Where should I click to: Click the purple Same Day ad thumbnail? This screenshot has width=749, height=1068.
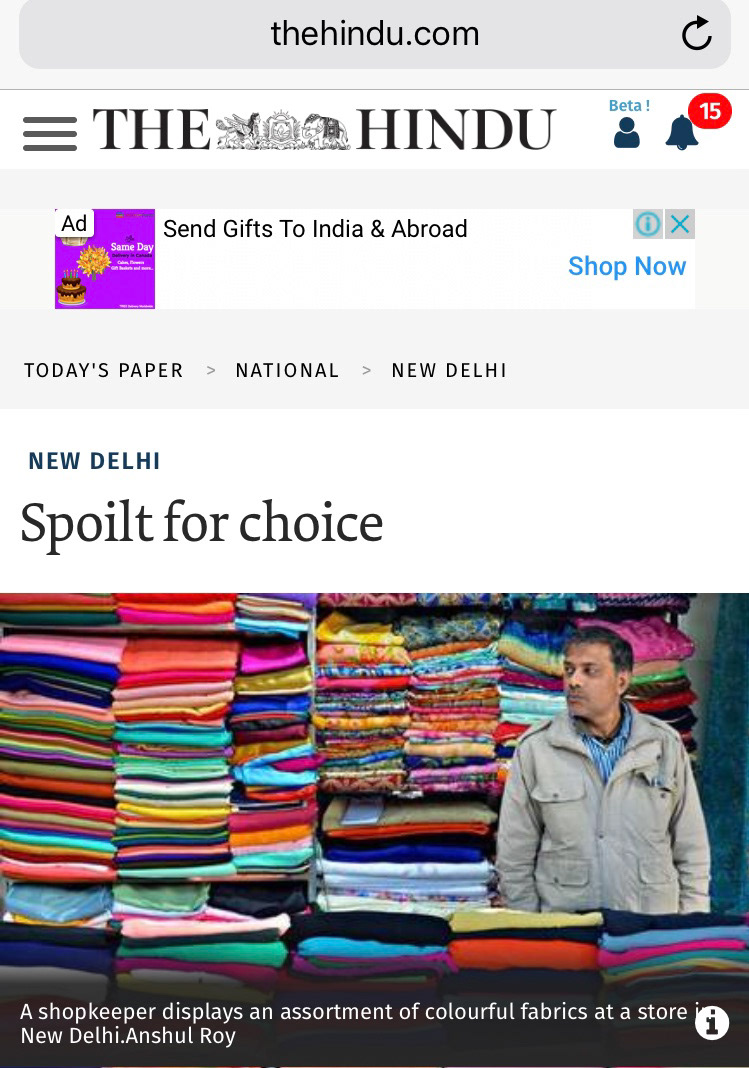105,259
